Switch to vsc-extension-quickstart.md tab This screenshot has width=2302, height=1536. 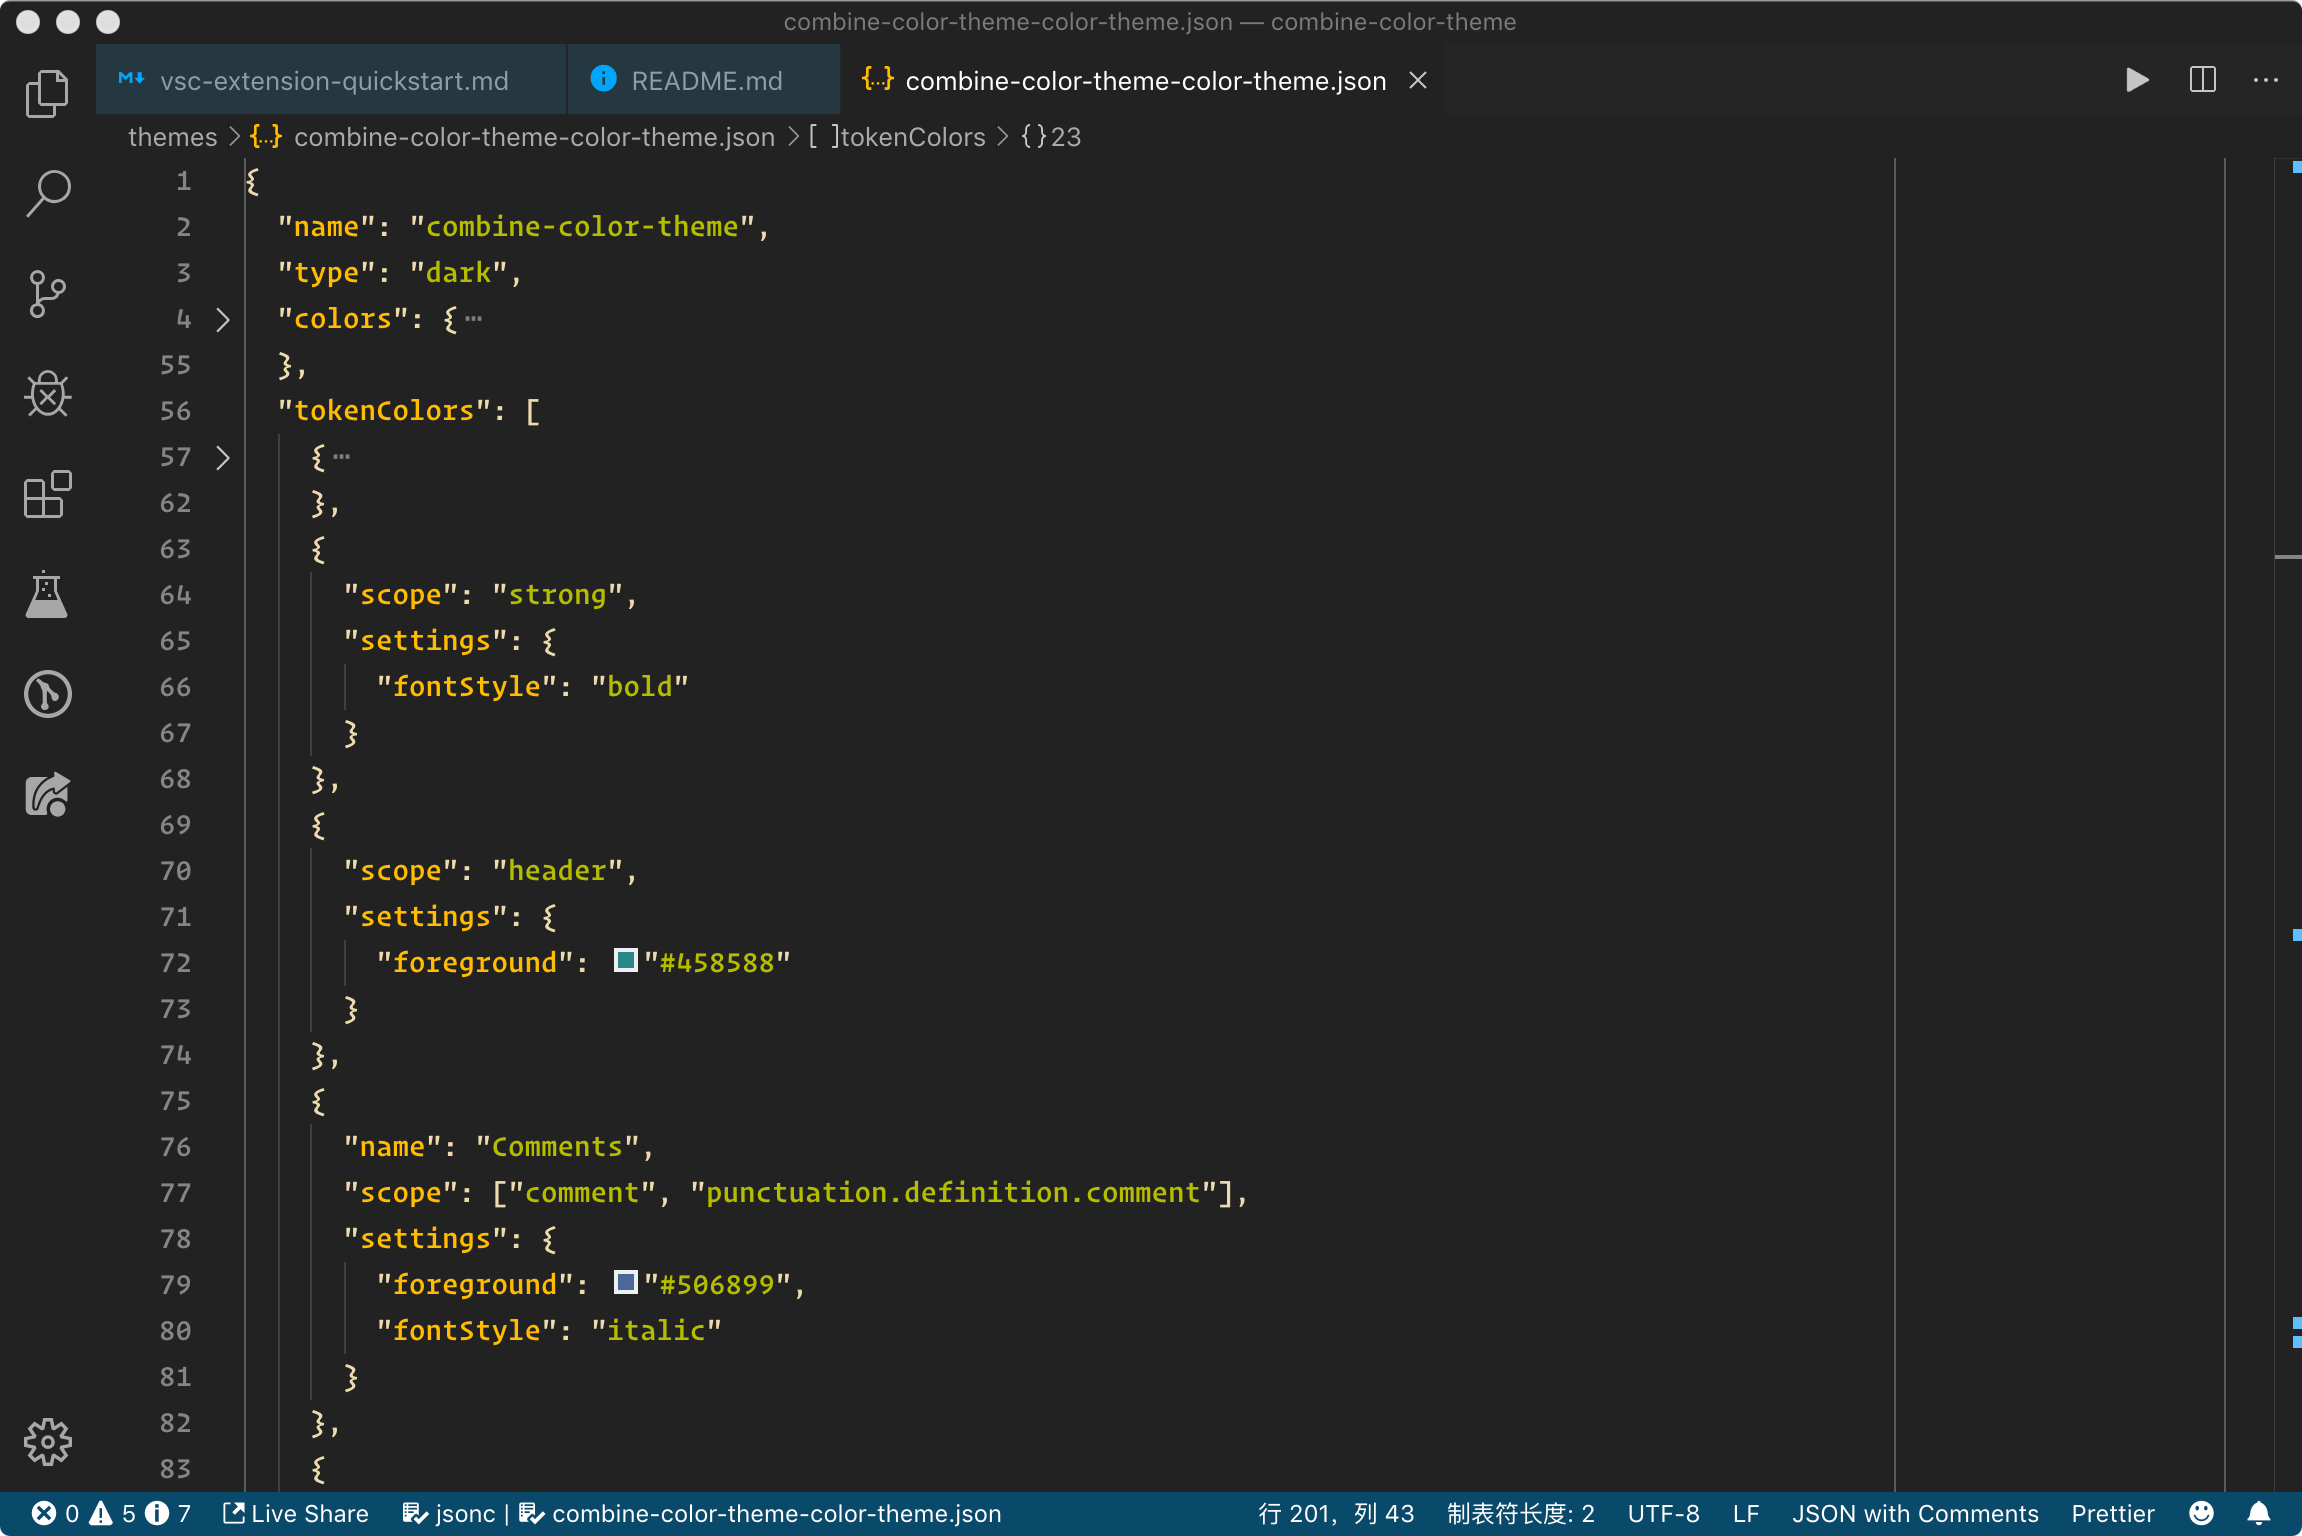point(333,80)
